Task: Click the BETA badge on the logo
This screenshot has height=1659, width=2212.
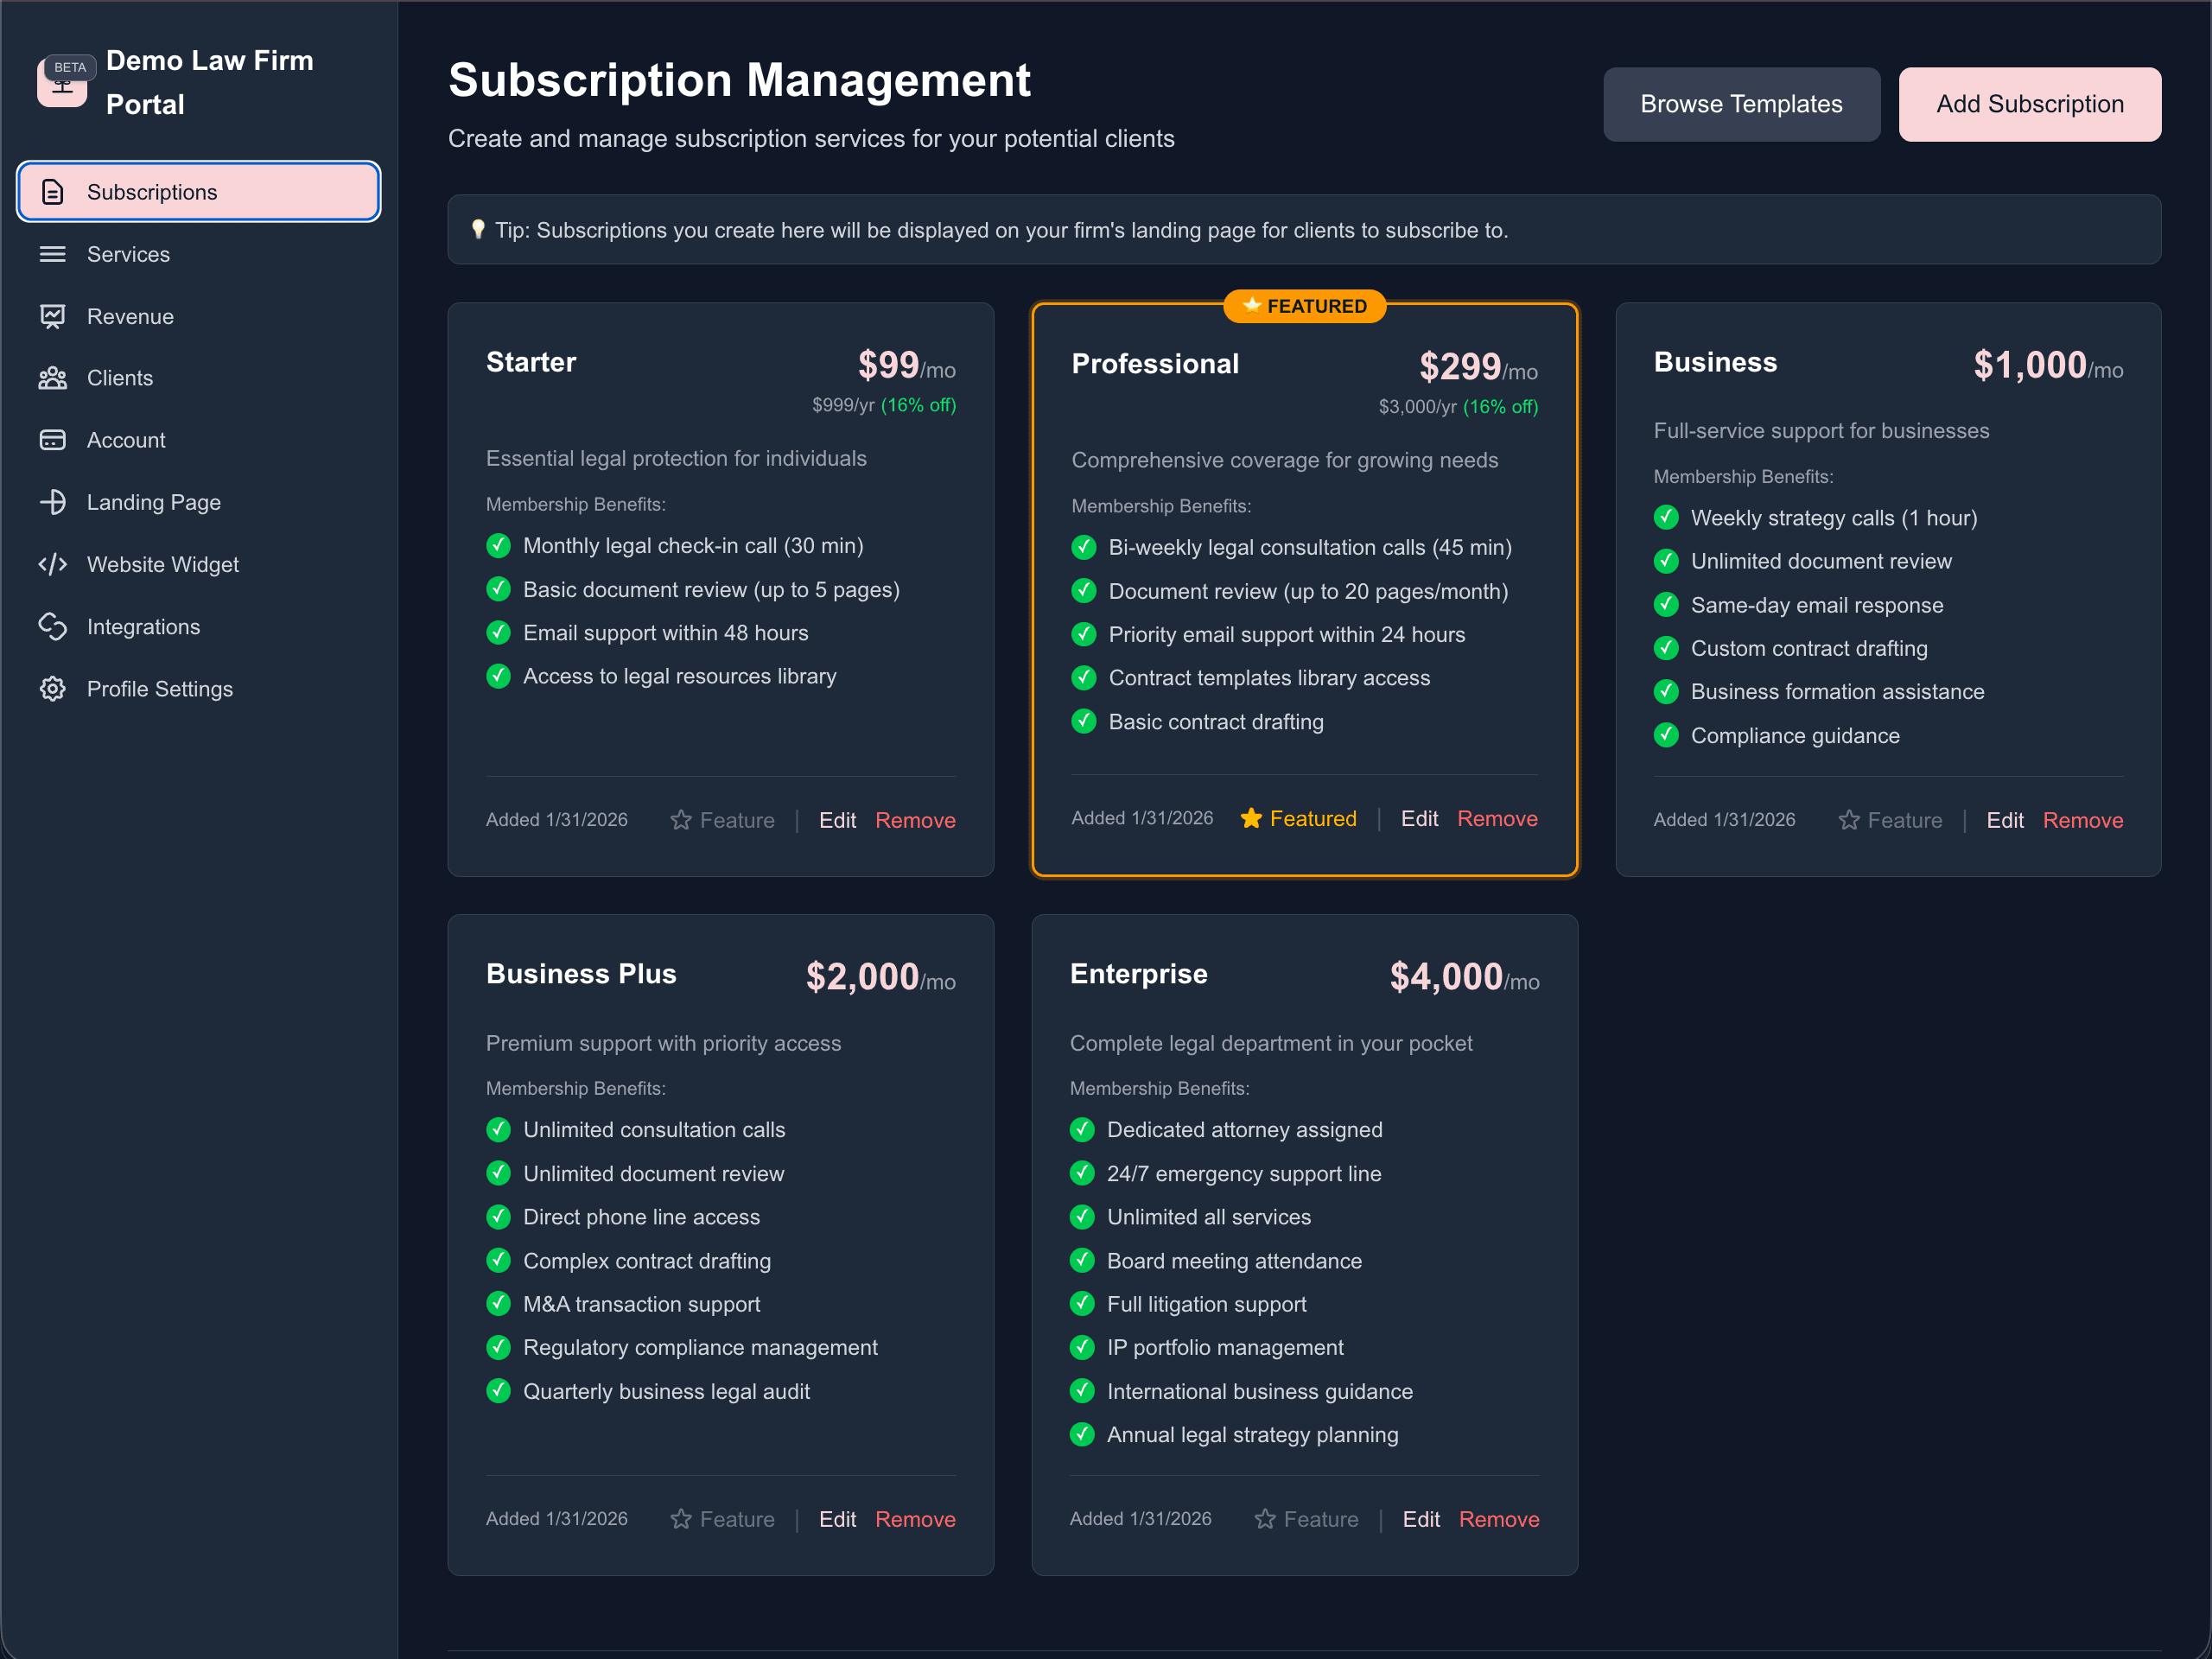Action: 70,67
